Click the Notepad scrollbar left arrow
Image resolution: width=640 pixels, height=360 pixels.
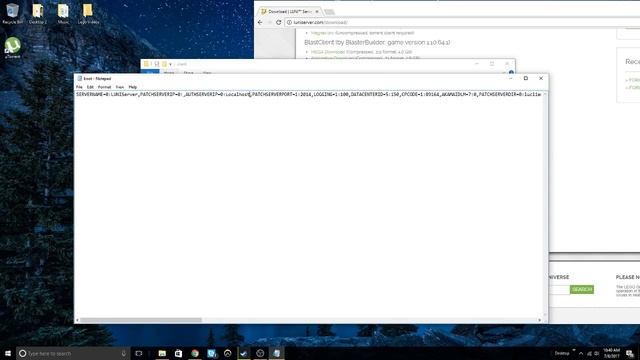point(78,320)
